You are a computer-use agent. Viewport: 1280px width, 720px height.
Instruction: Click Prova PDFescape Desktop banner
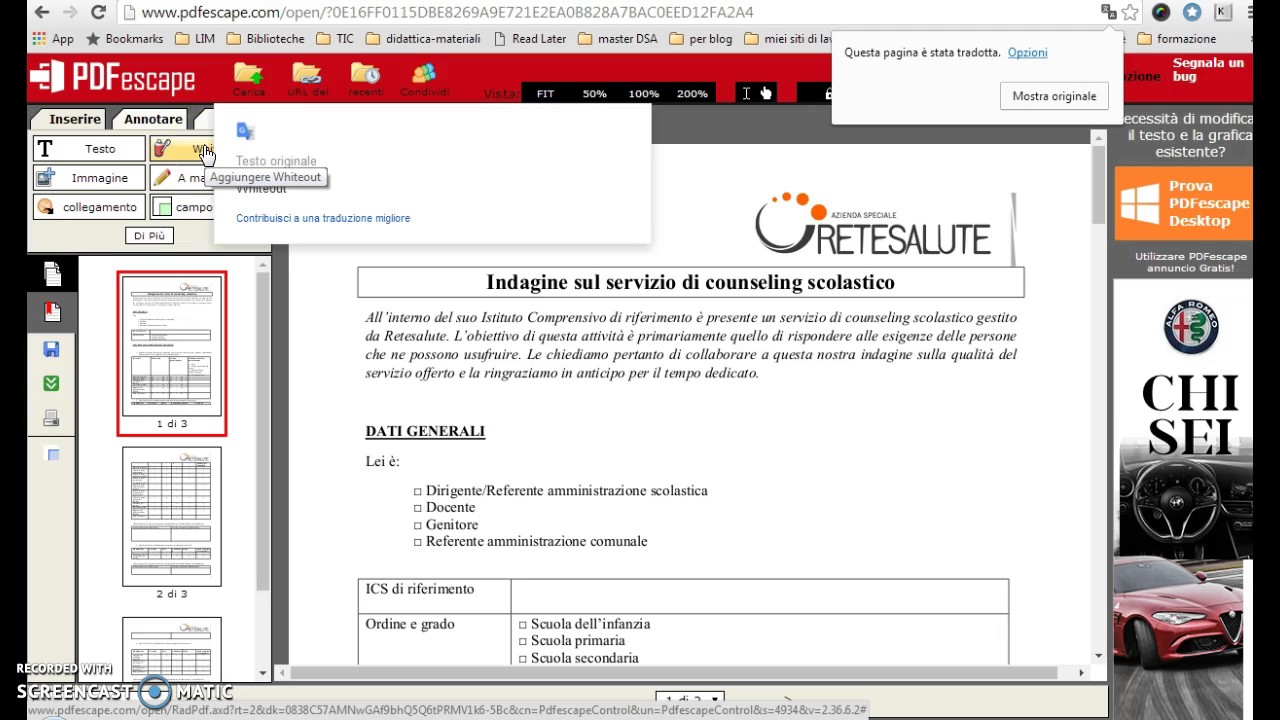coord(1183,203)
